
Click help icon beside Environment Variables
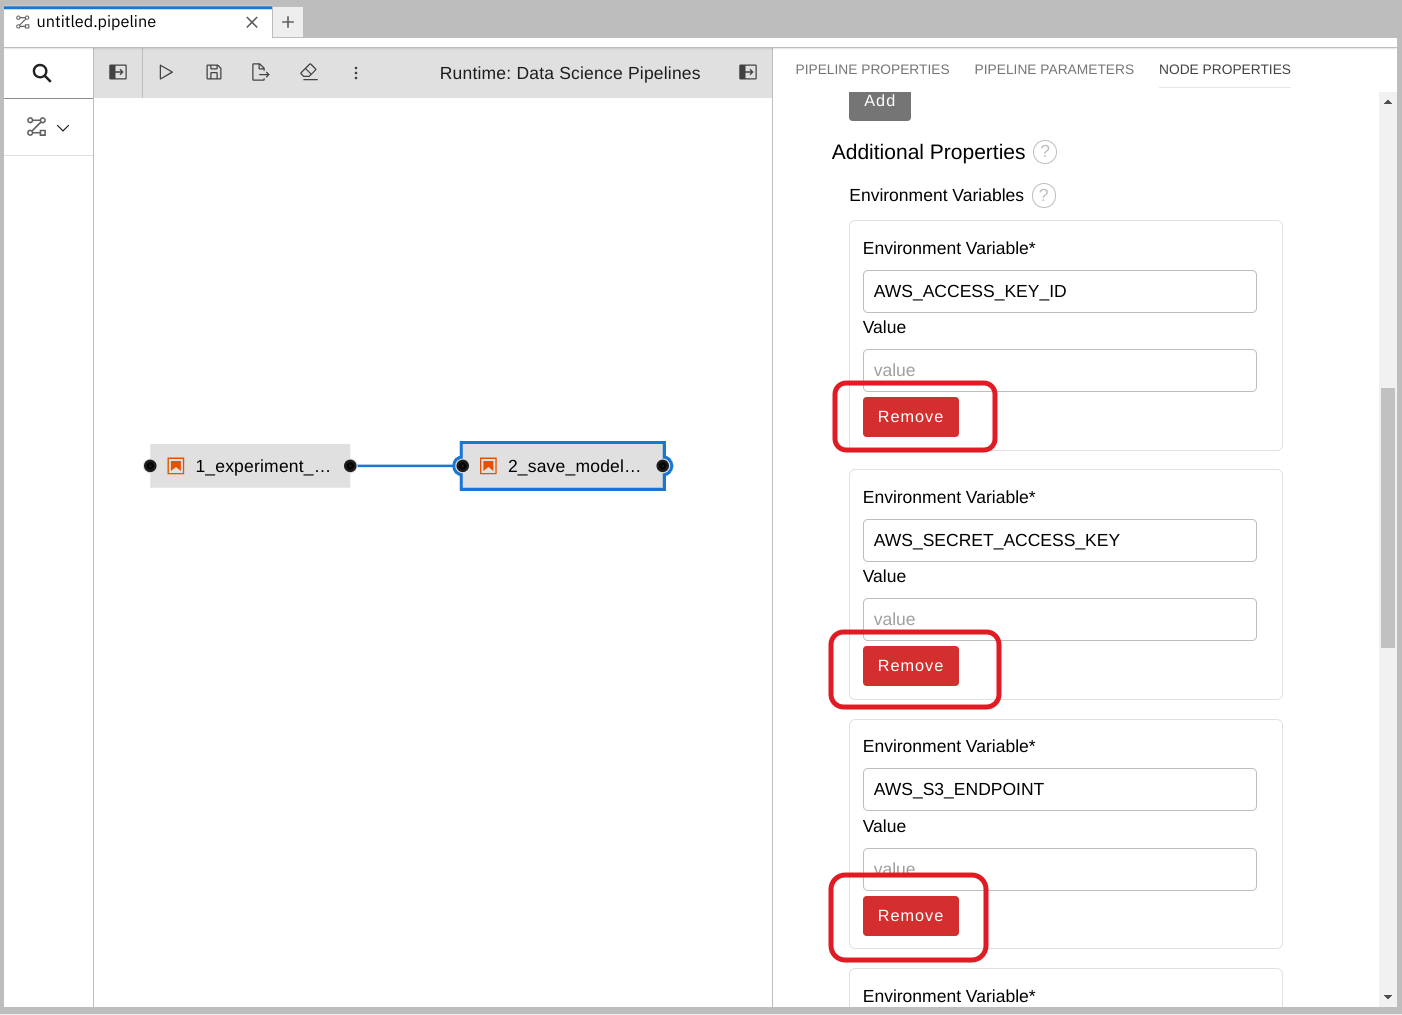1044,195
